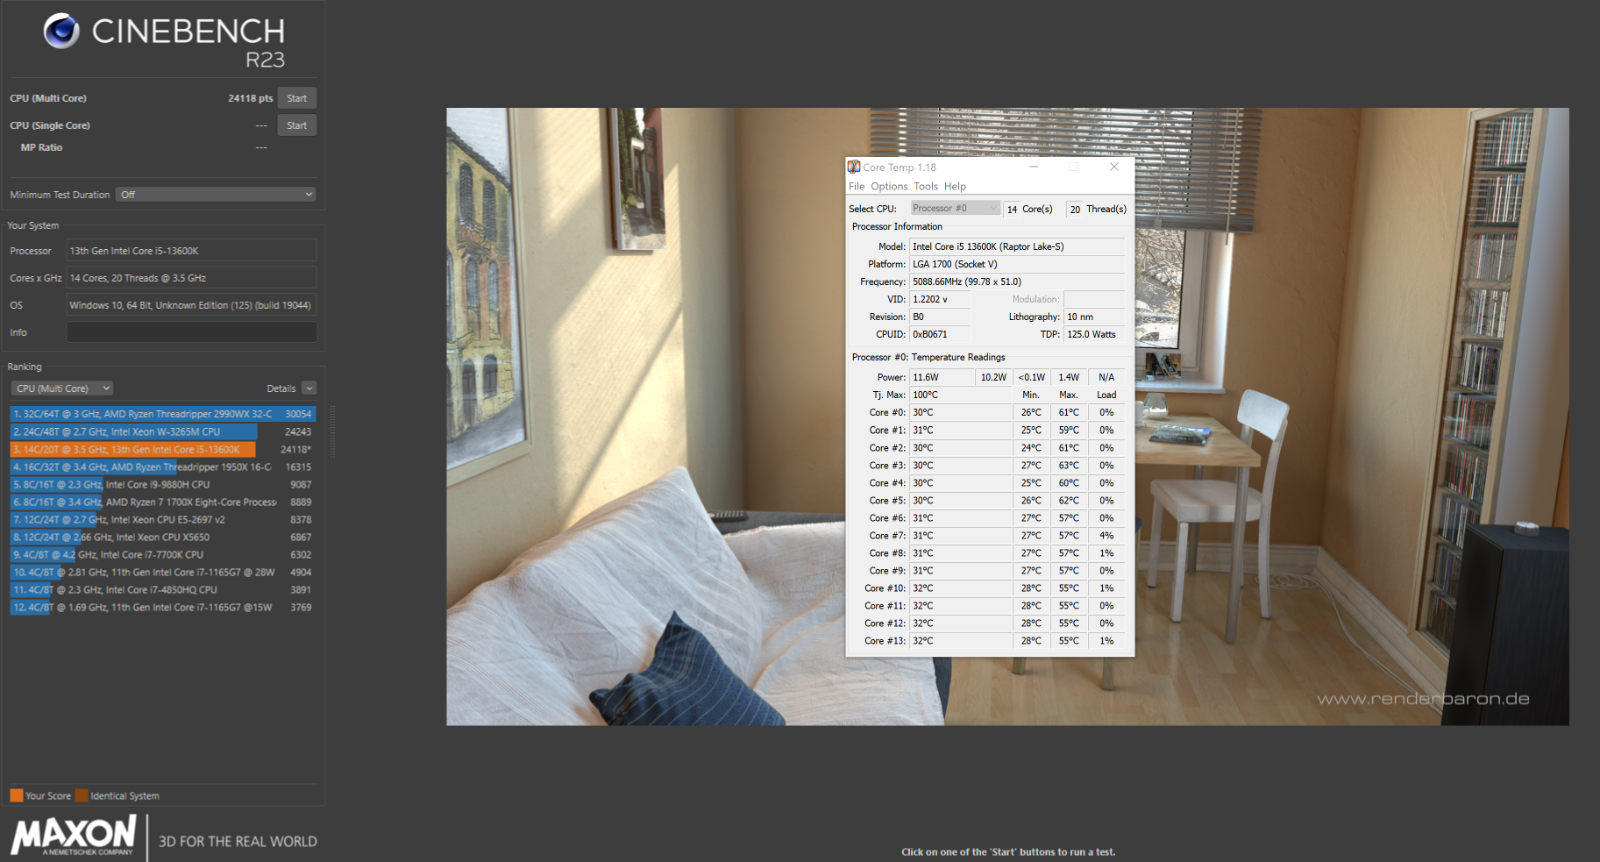Click the Processor field in Cinebench
The image size is (1600, 862).
(x=191, y=251)
